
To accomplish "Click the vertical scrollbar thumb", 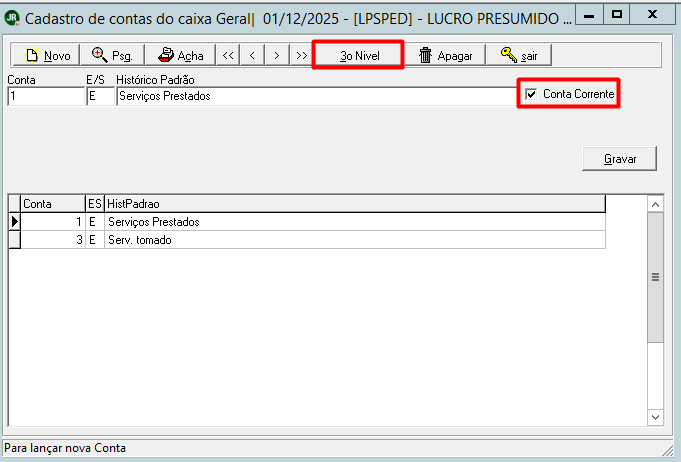I will point(655,277).
